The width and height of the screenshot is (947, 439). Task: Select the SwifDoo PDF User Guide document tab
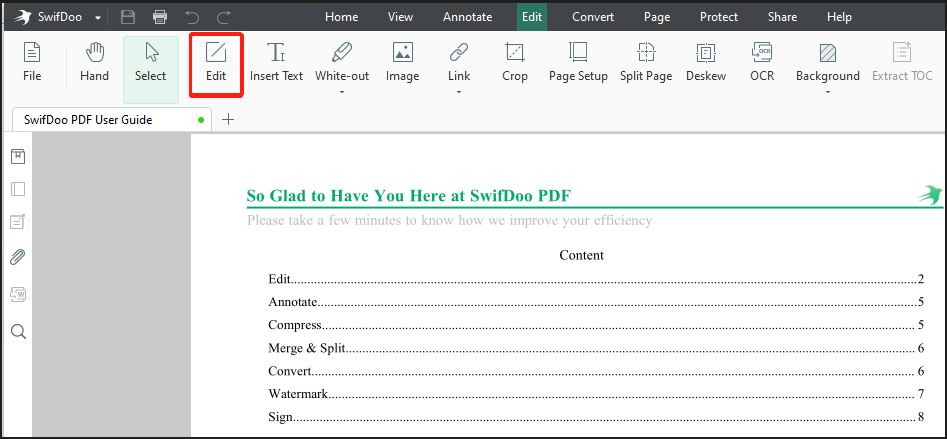point(112,120)
